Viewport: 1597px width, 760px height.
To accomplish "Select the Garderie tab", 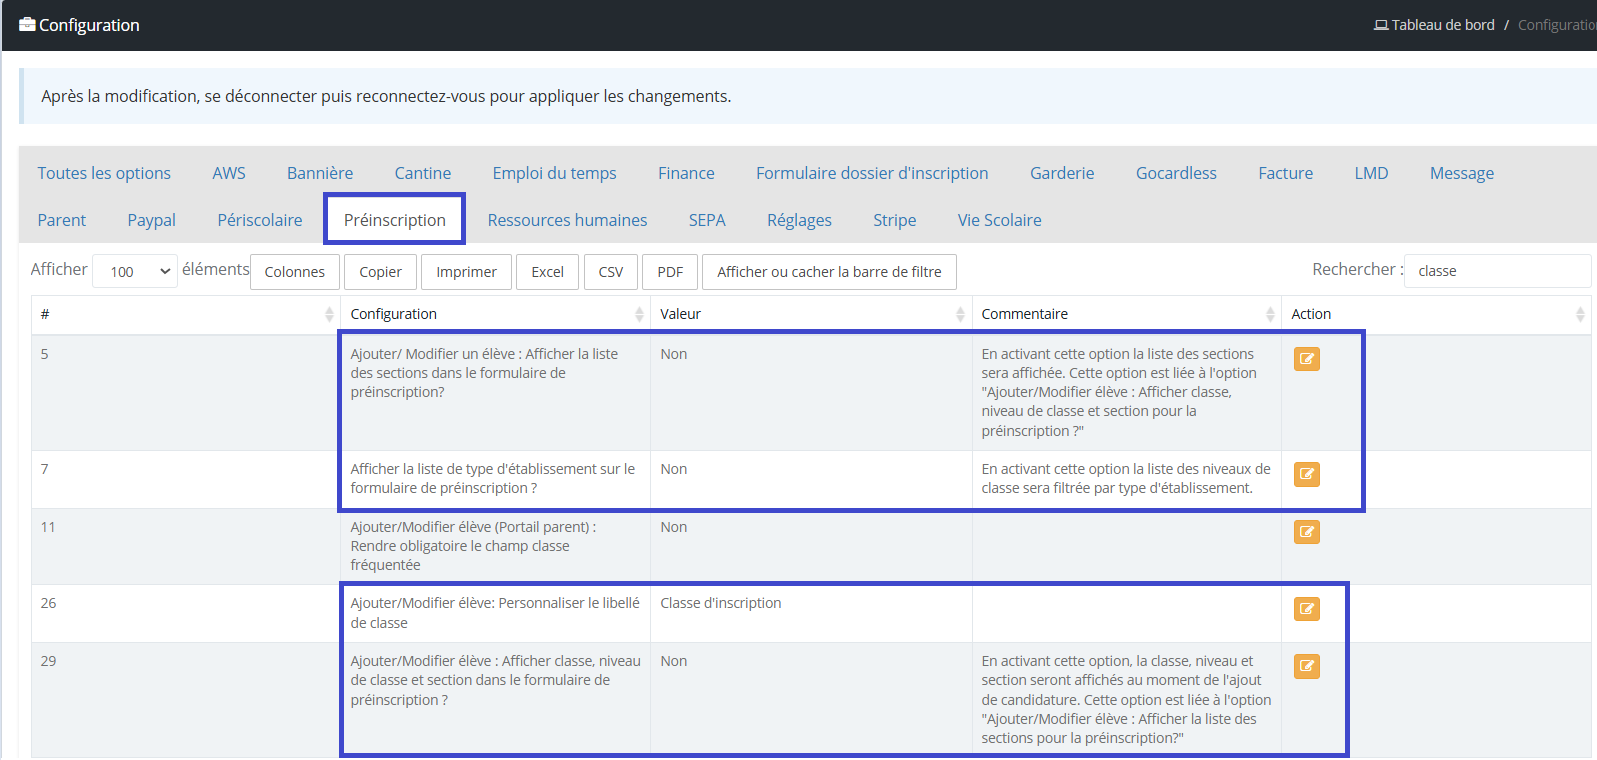I will pyautogui.click(x=1062, y=173).
